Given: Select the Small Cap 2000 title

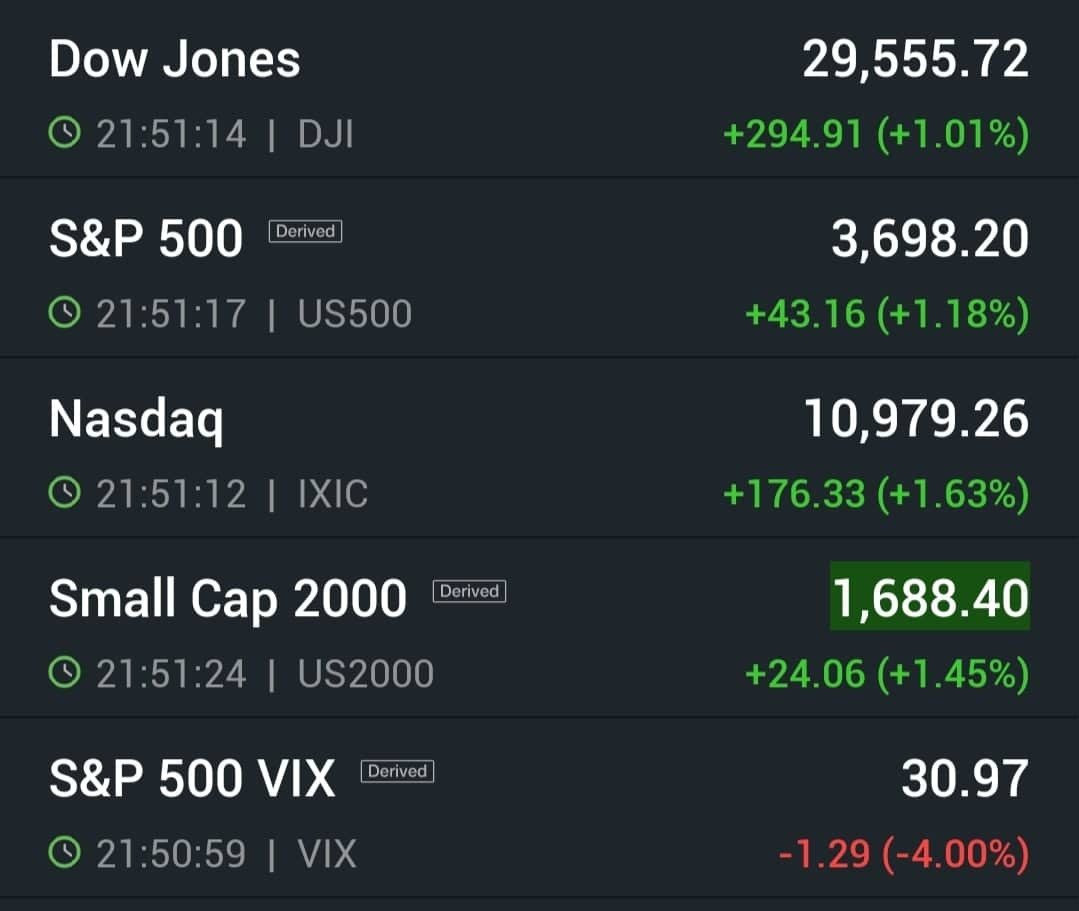Looking at the screenshot, I should [x=228, y=599].
